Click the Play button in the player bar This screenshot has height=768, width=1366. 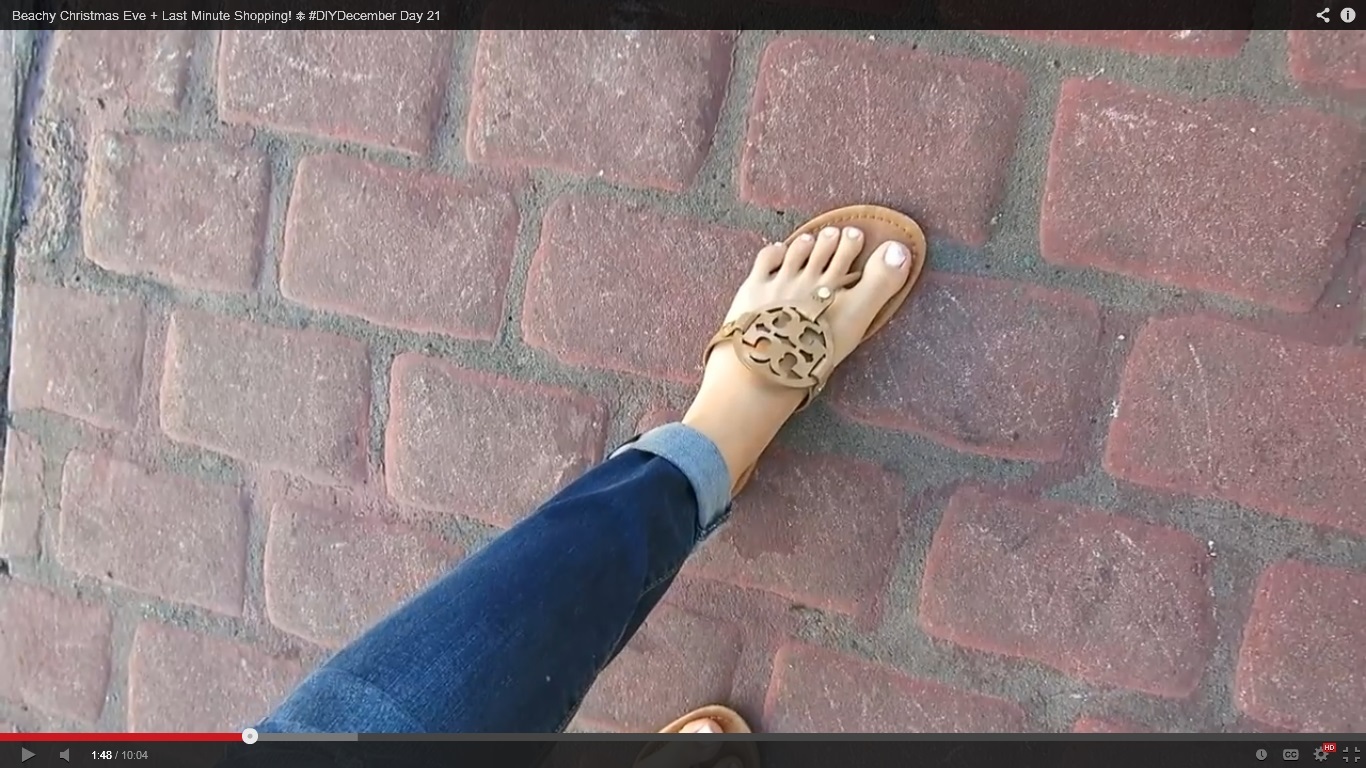[28, 755]
